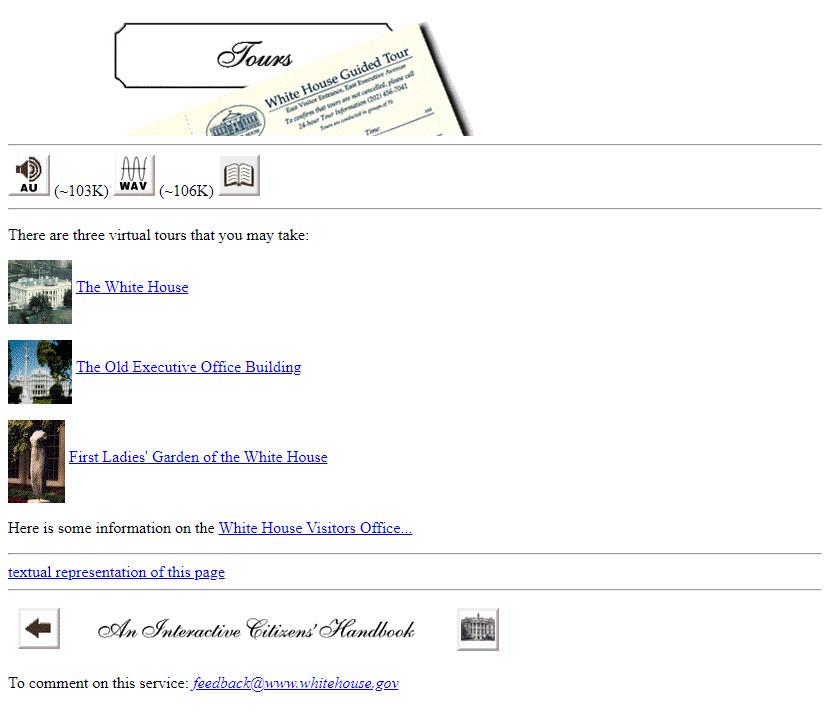Click the Tours script title

pos(254,55)
